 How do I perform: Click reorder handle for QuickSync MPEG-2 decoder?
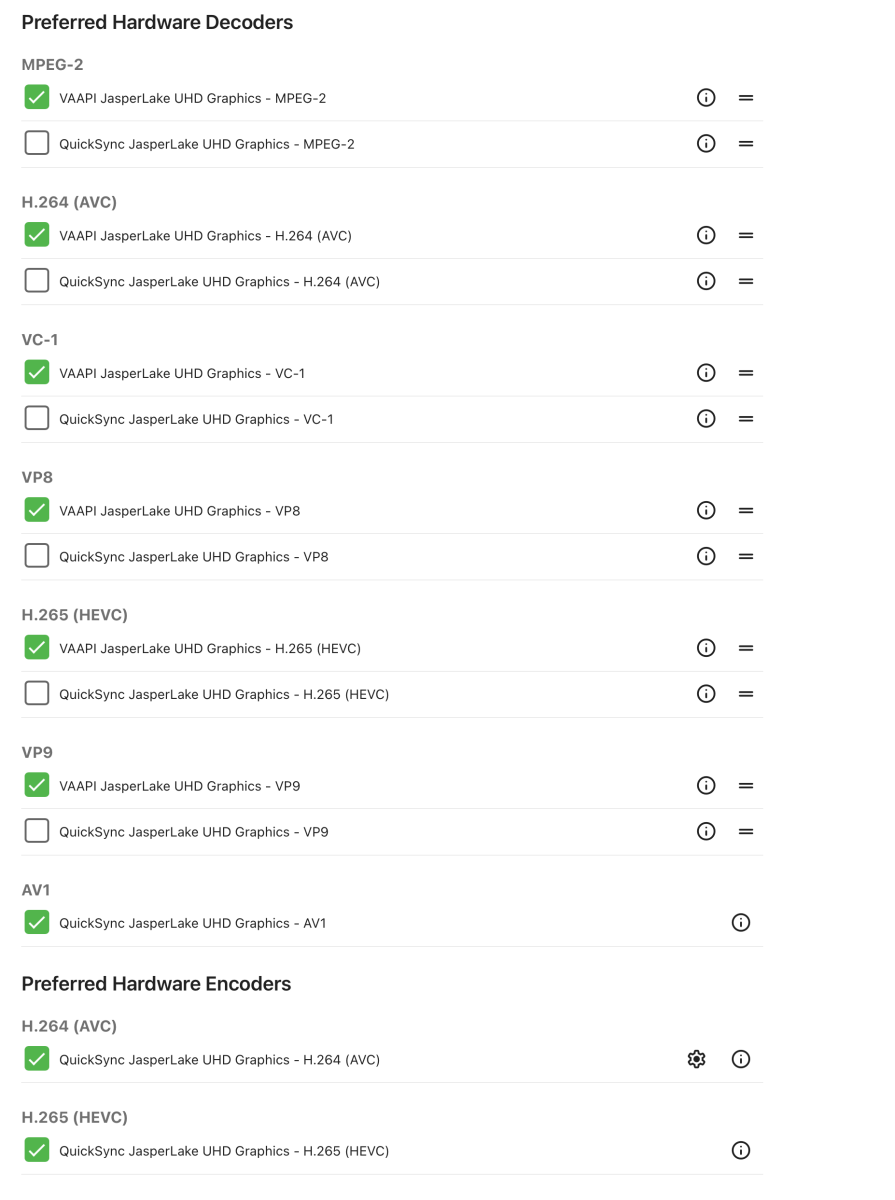(x=746, y=144)
